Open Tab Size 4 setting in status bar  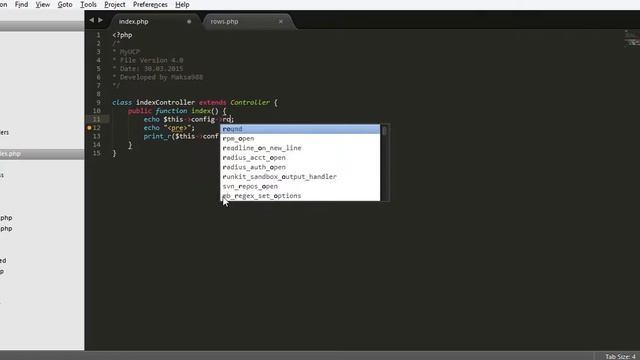click(x=620, y=356)
